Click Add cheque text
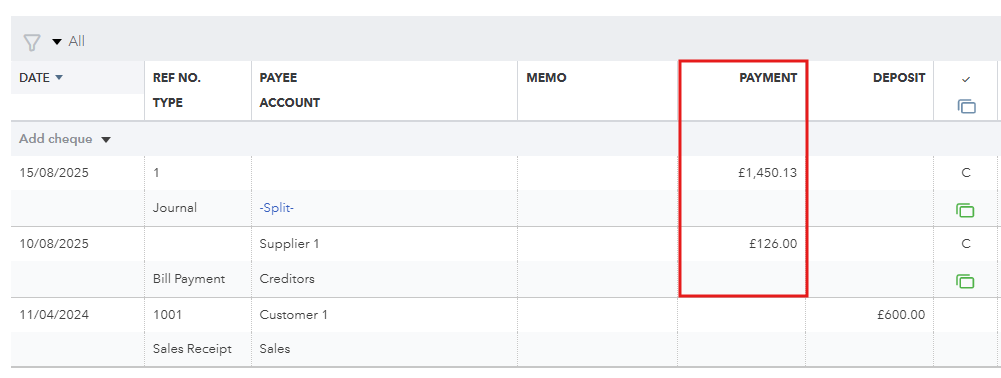 point(56,139)
